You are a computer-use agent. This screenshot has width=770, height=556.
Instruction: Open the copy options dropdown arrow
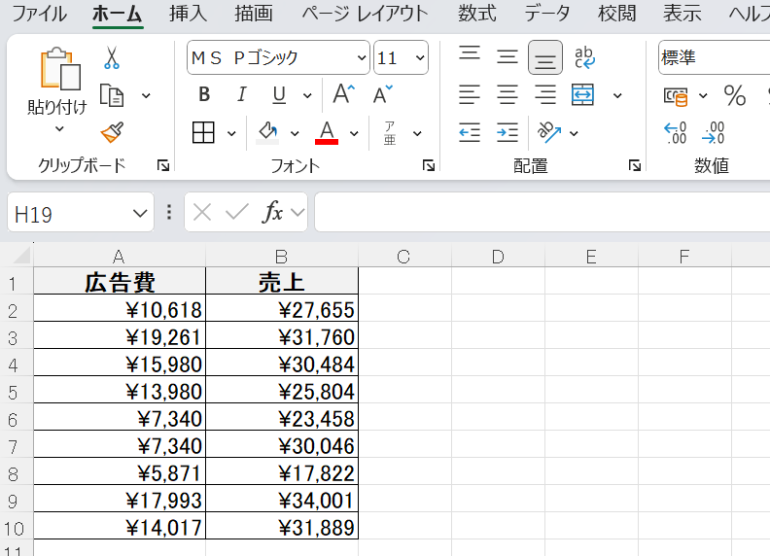146,95
